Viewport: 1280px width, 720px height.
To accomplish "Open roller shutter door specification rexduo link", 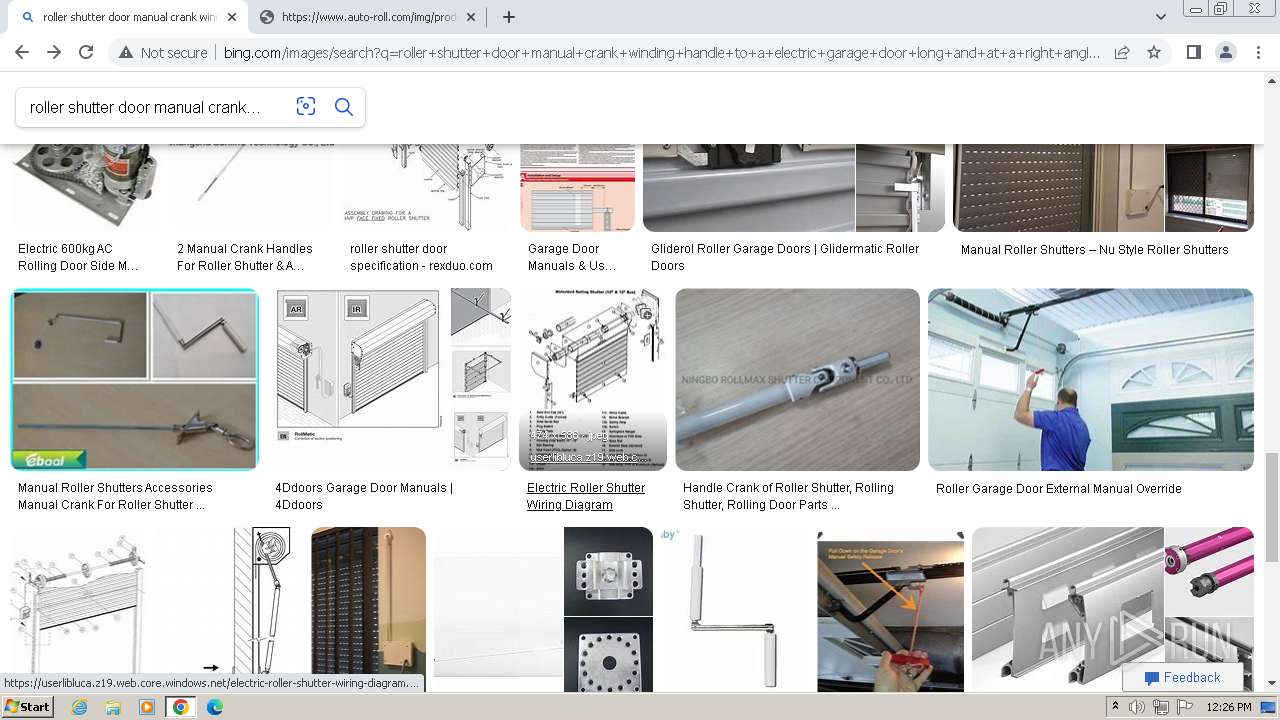I will click(421, 257).
